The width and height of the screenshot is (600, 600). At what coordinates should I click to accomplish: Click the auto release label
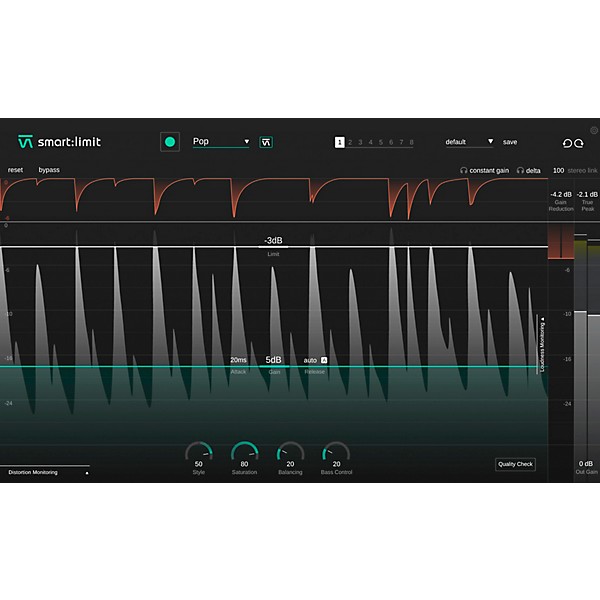coord(310,360)
